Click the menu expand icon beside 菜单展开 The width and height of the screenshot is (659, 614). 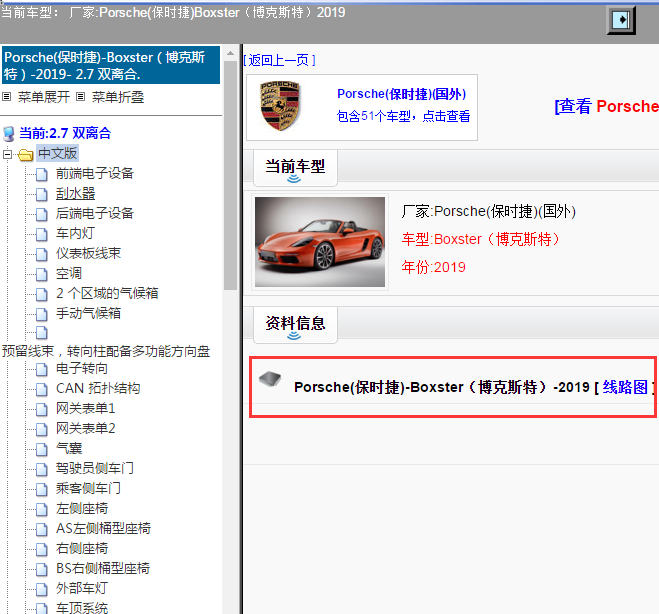click(6, 97)
